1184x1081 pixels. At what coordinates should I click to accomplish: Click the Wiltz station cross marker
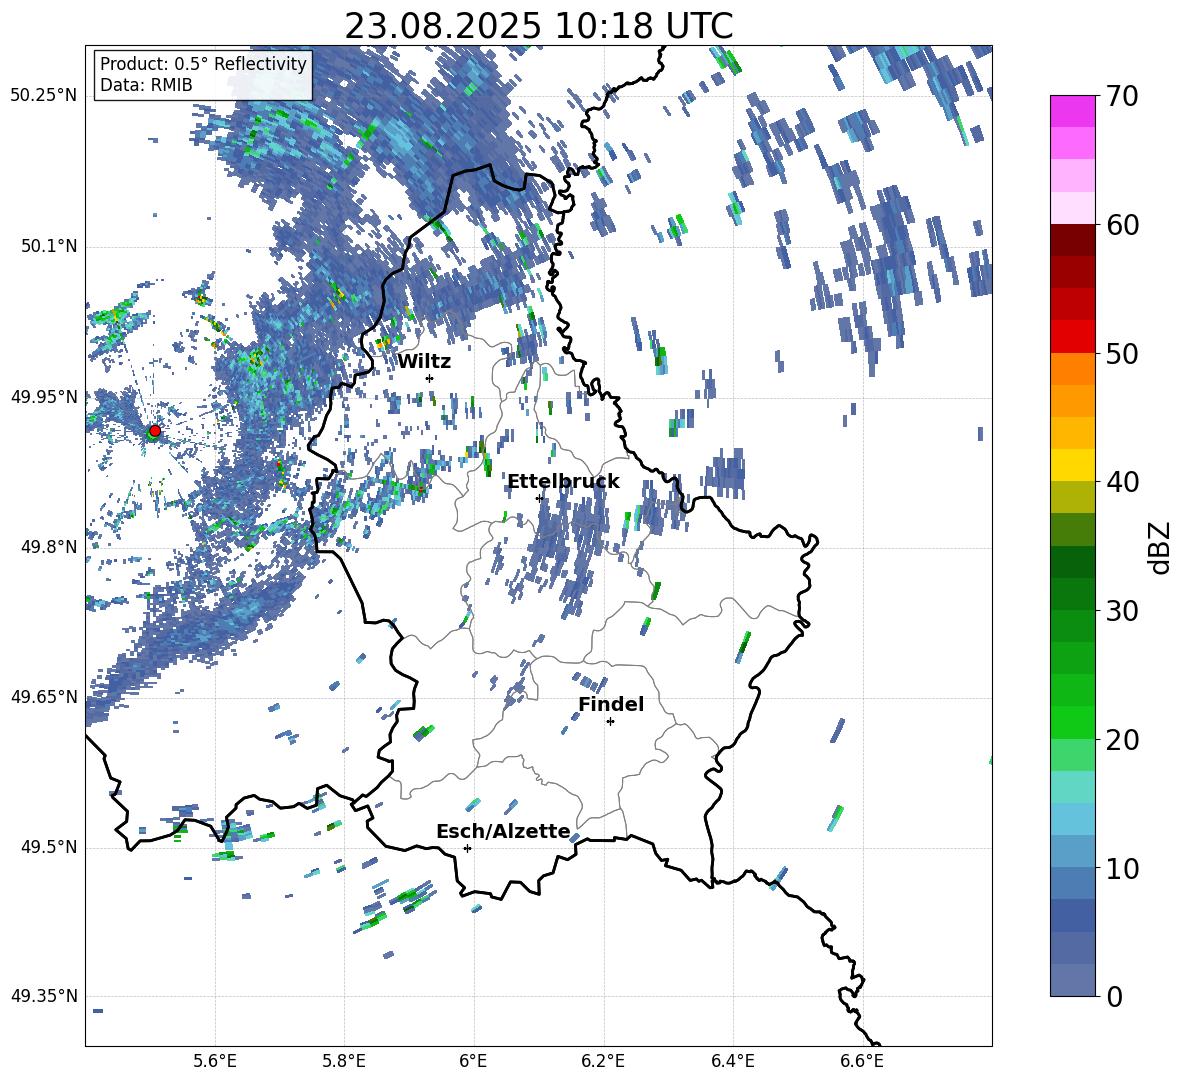(430, 378)
